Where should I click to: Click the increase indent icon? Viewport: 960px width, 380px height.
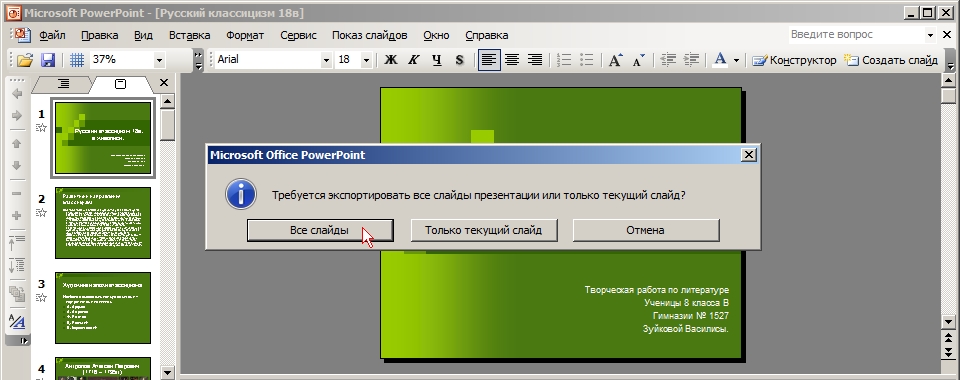(691, 60)
